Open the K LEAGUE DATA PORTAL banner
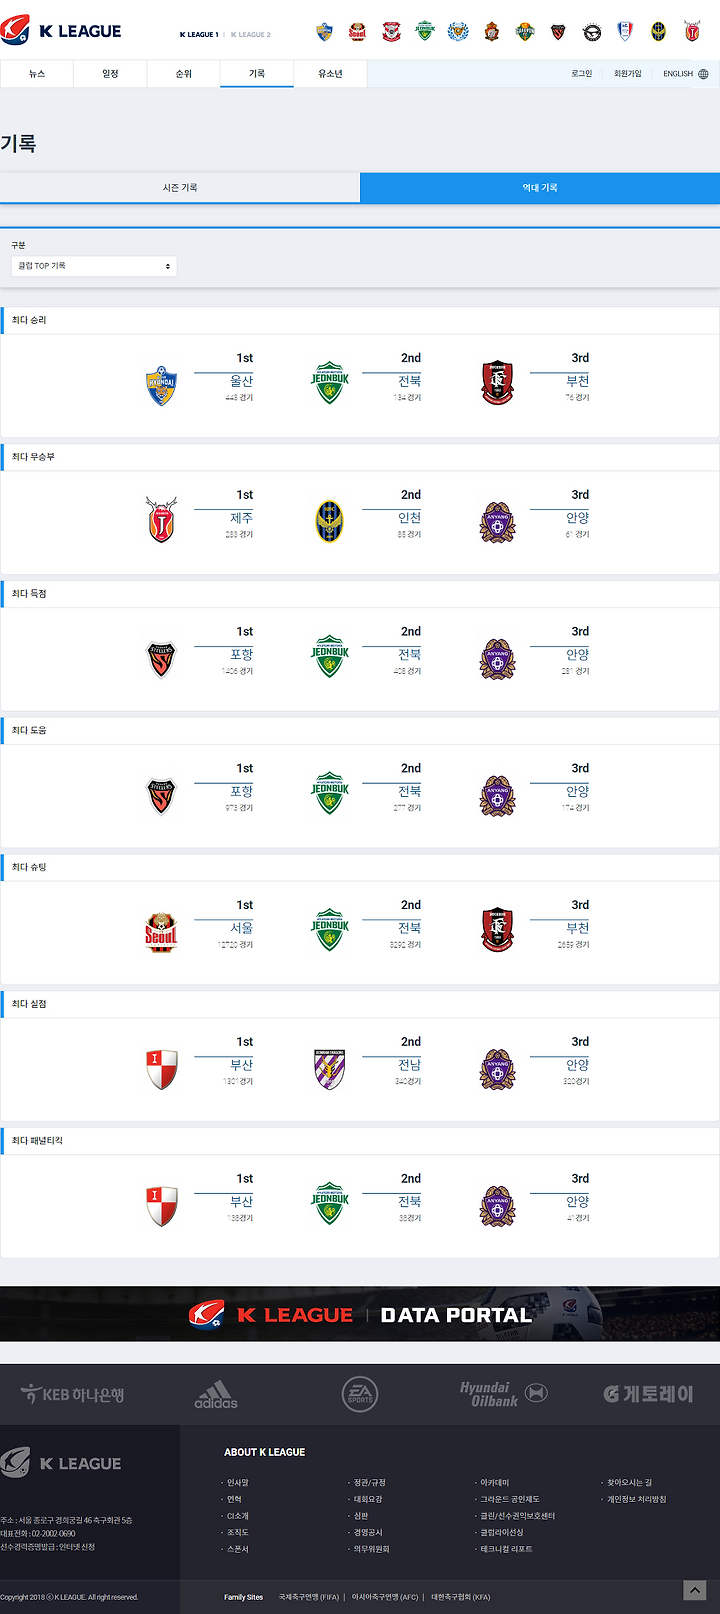 [360, 1314]
